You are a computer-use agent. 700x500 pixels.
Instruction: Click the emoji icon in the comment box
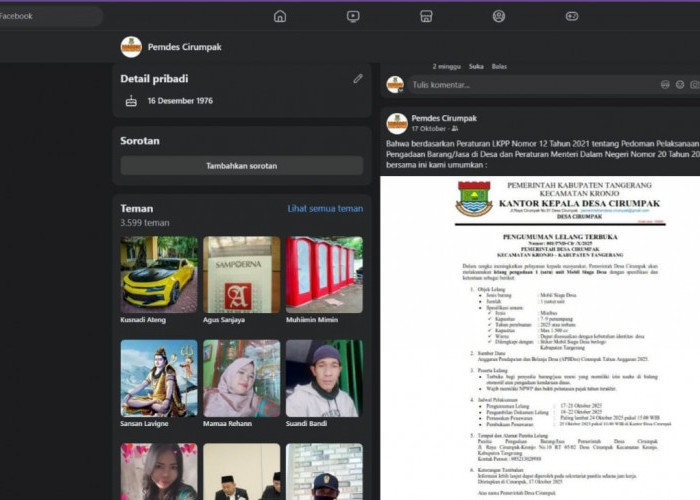coord(667,86)
